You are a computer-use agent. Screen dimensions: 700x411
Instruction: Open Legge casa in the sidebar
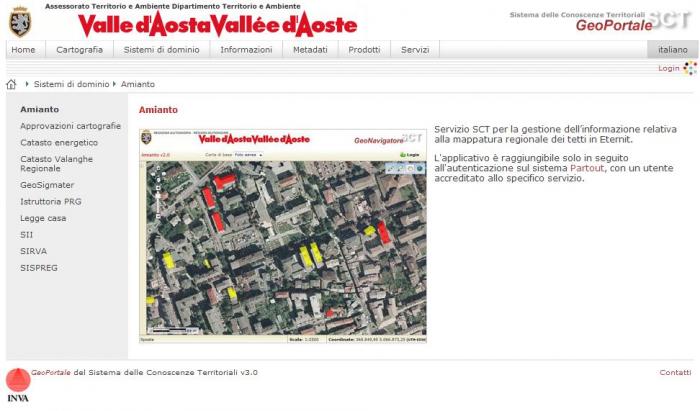(43, 218)
